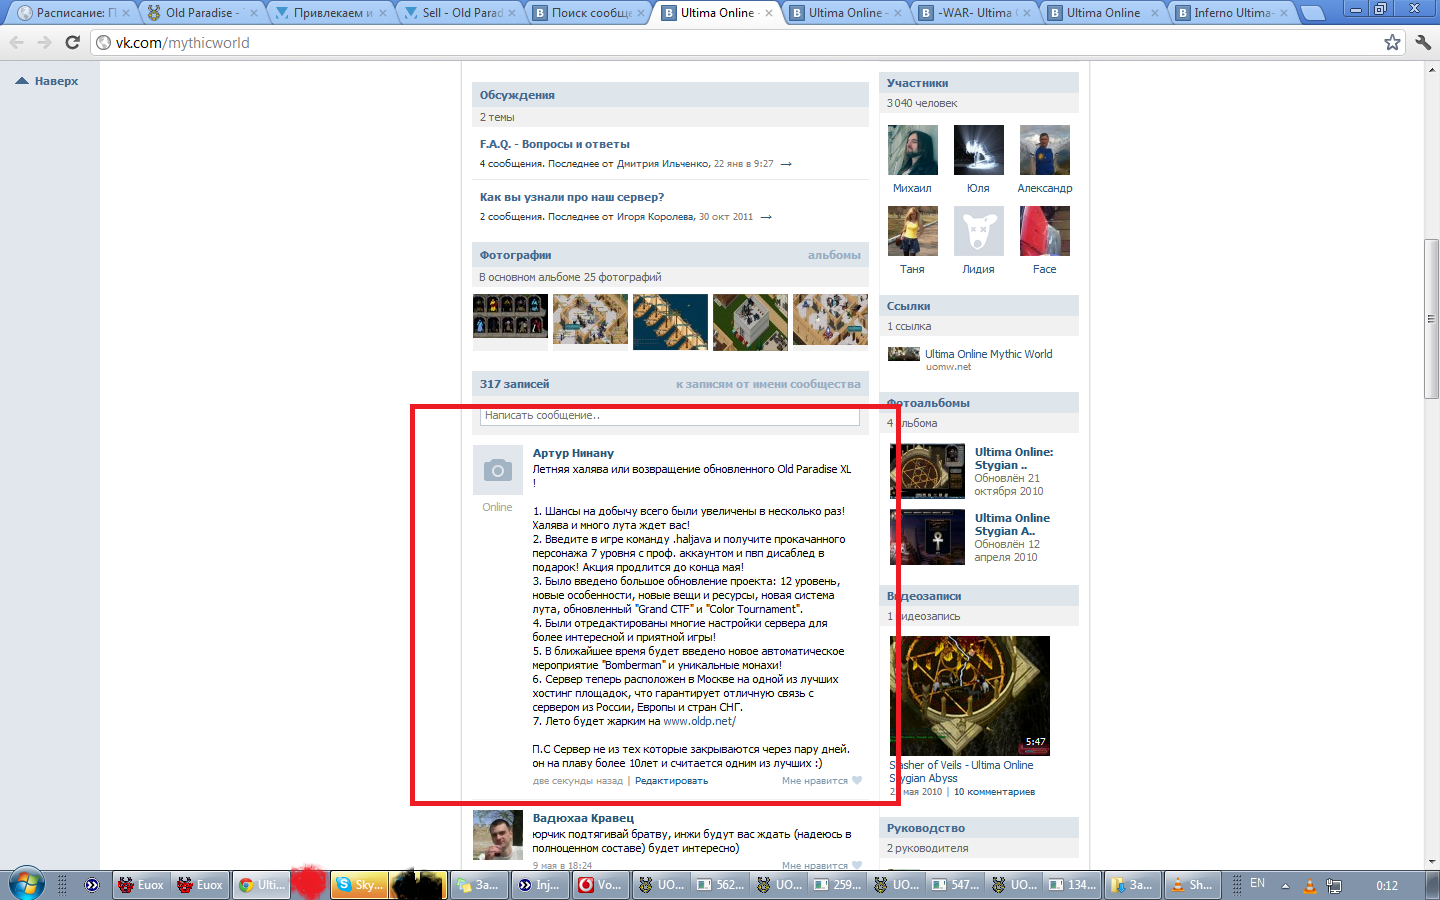Open the www.oldp.net link in the post
Image resolution: width=1440 pixels, height=900 pixels.
coord(699,721)
